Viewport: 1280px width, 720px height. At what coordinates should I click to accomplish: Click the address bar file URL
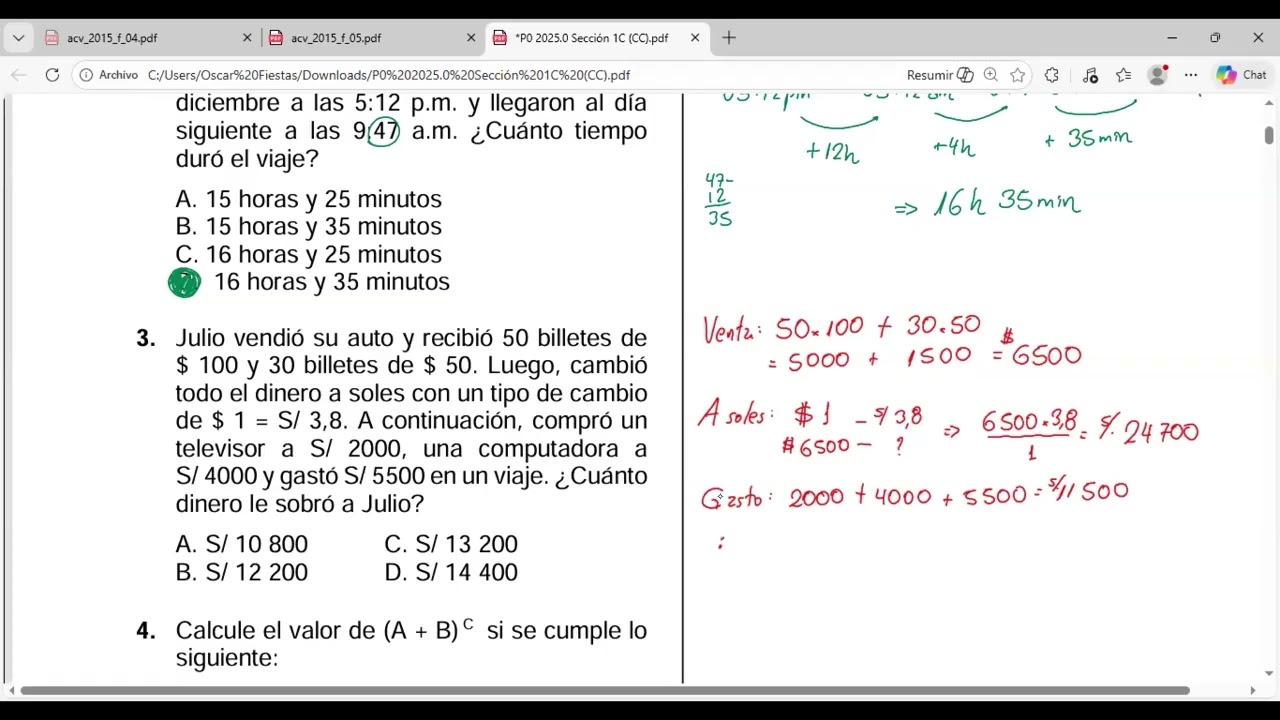(389, 75)
